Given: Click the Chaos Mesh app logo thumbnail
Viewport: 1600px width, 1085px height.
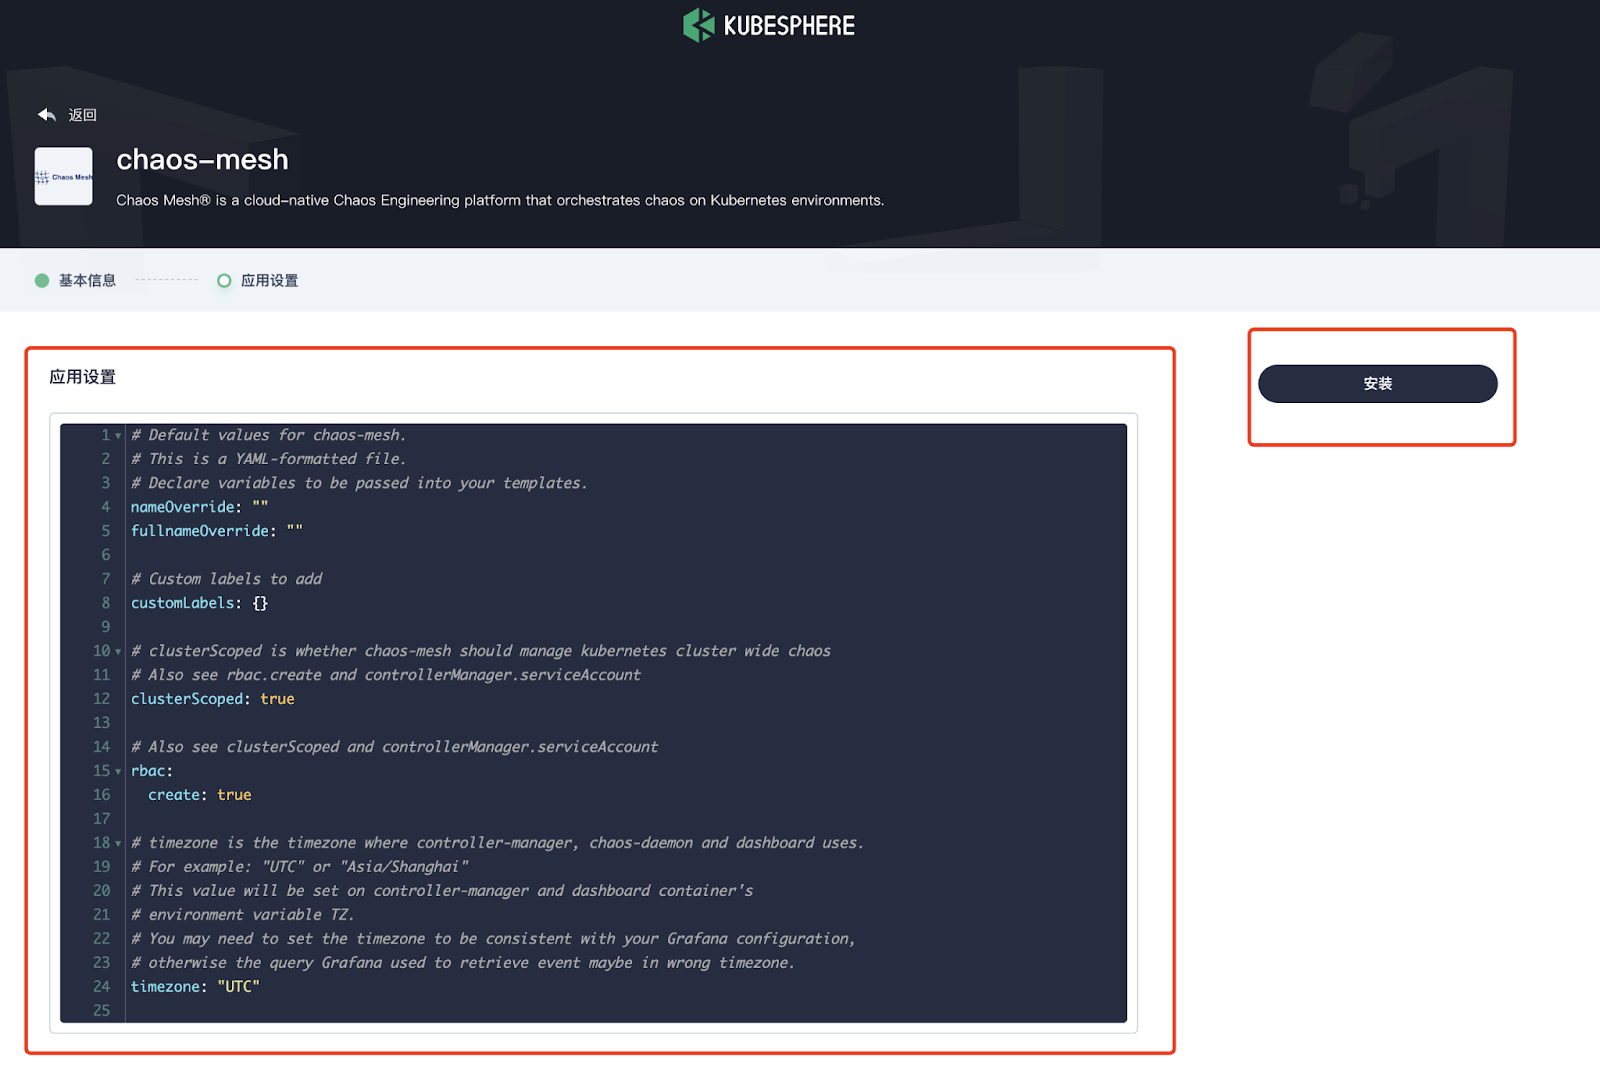Looking at the screenshot, I should tap(63, 176).
